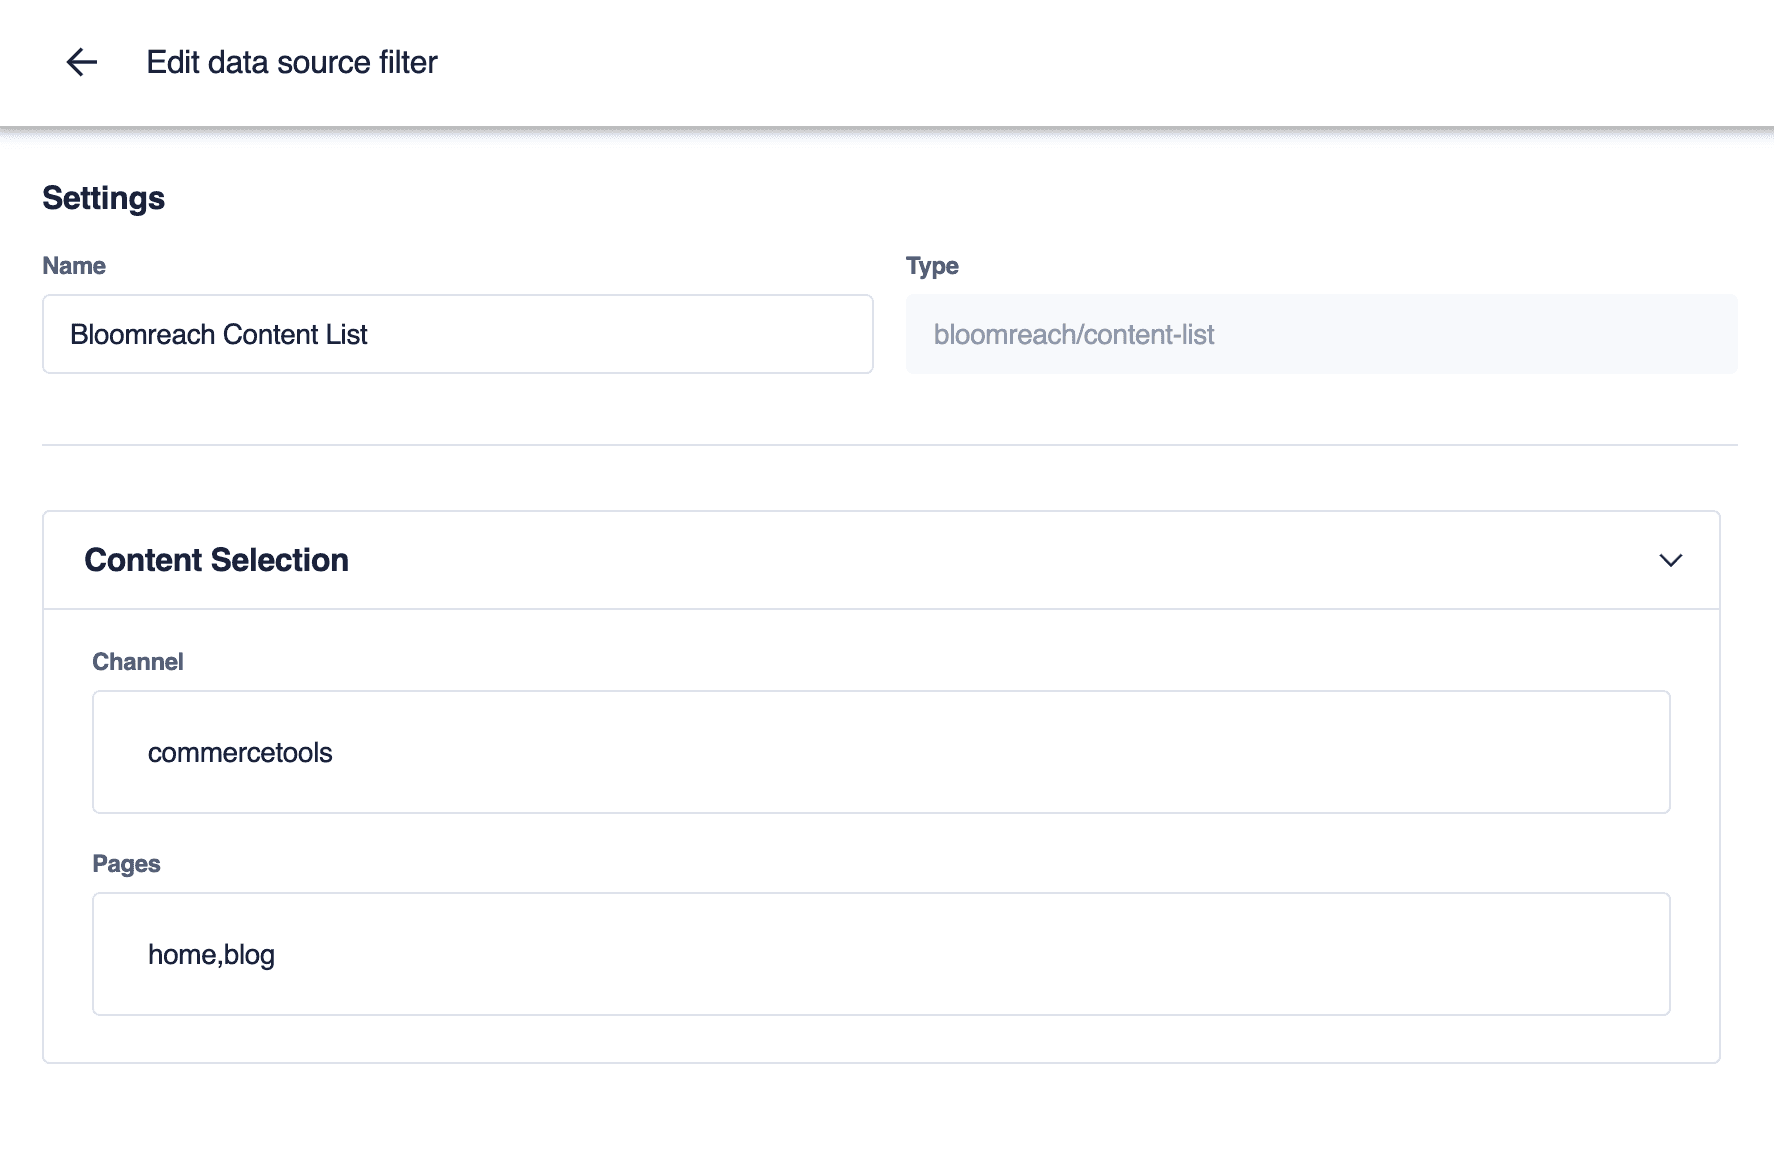The width and height of the screenshot is (1774, 1170).
Task: Click the Content Selection heading
Action: [x=217, y=560]
